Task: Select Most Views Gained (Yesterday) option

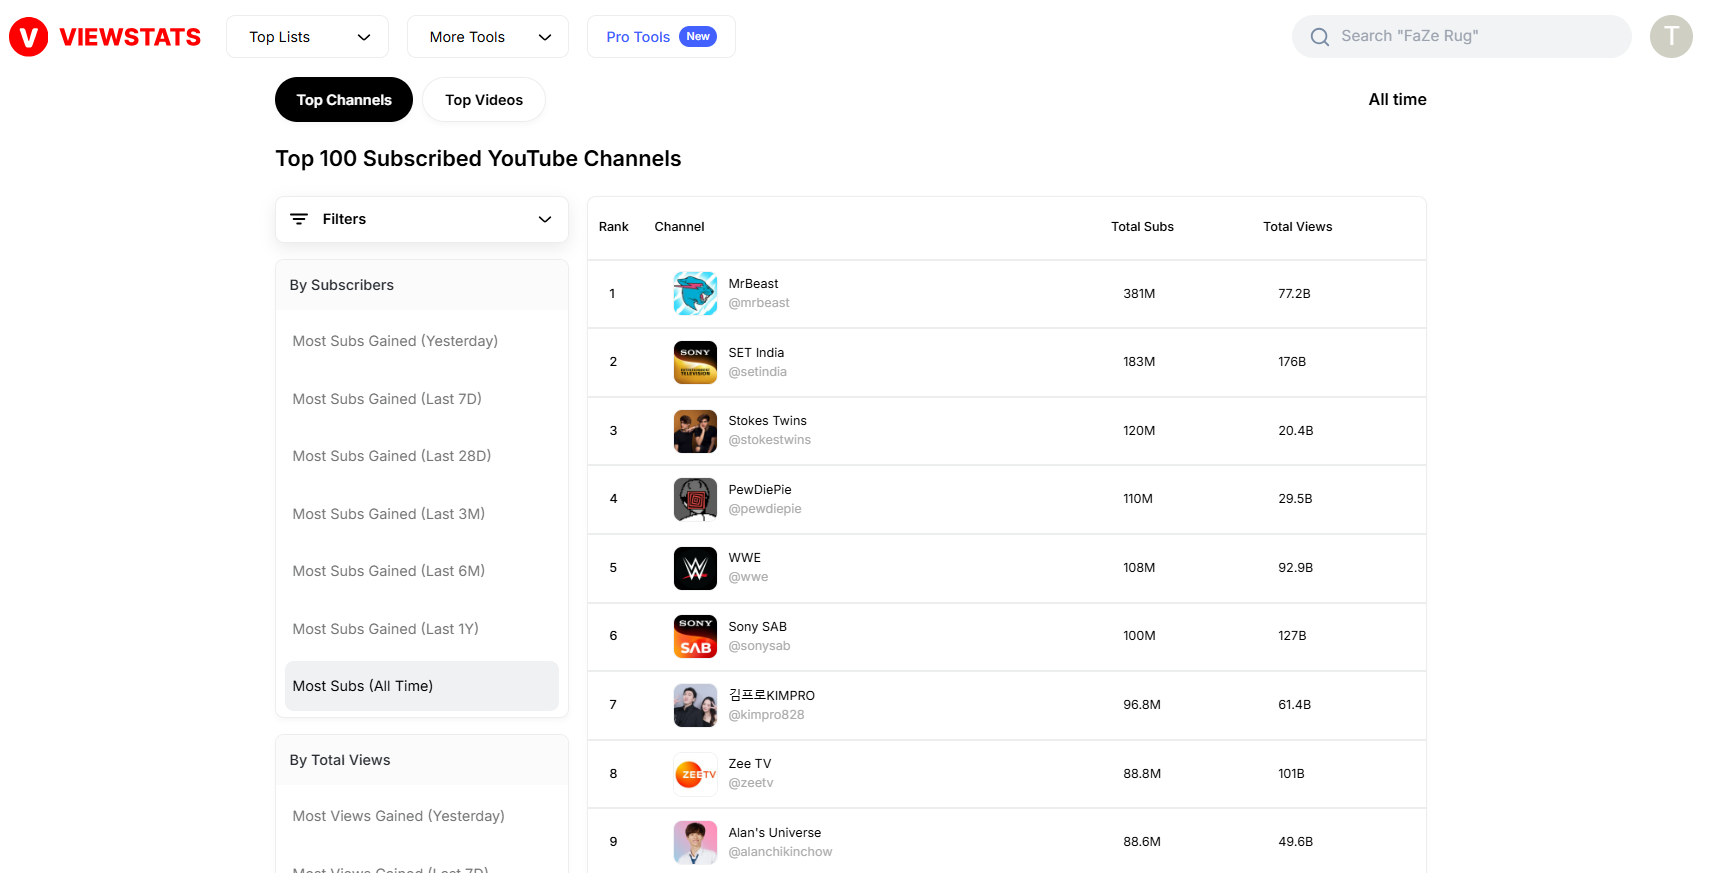Action: 398,816
